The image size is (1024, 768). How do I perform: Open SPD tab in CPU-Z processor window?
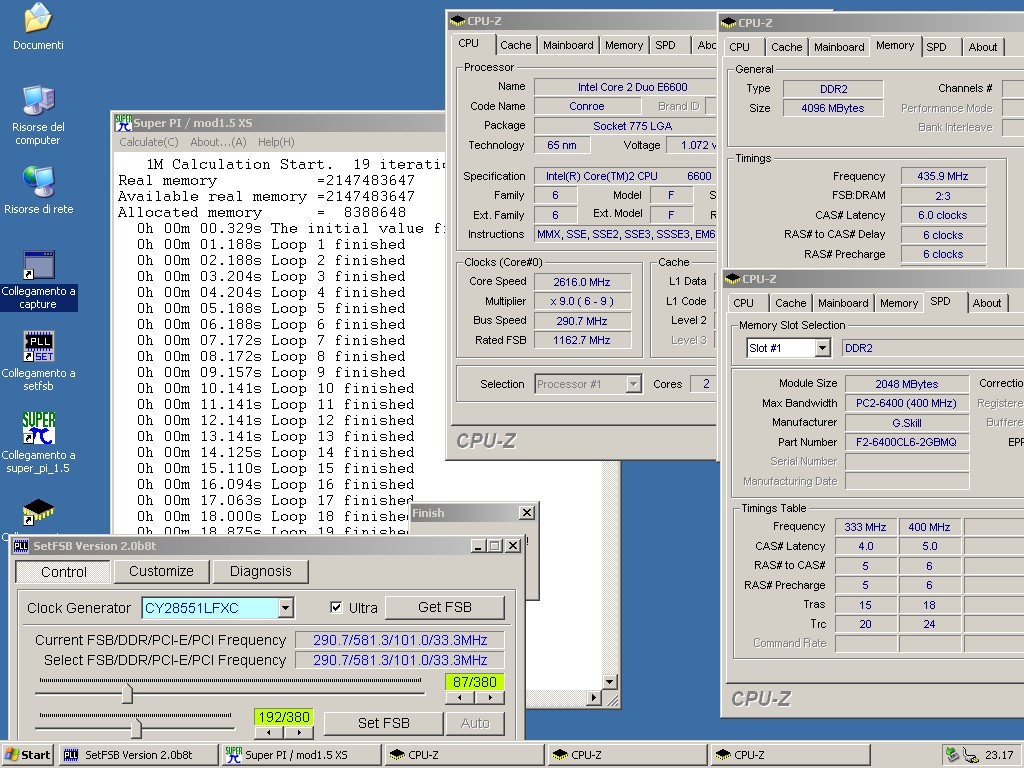coord(665,45)
